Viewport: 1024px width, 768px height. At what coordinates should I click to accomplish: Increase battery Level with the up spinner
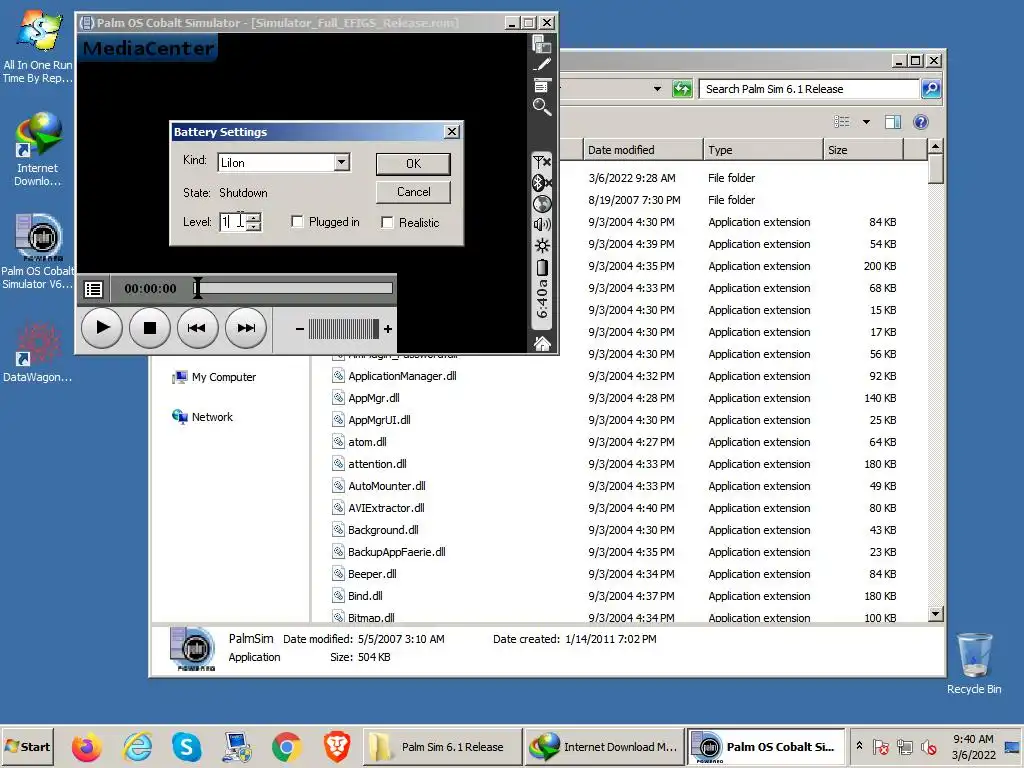254,217
